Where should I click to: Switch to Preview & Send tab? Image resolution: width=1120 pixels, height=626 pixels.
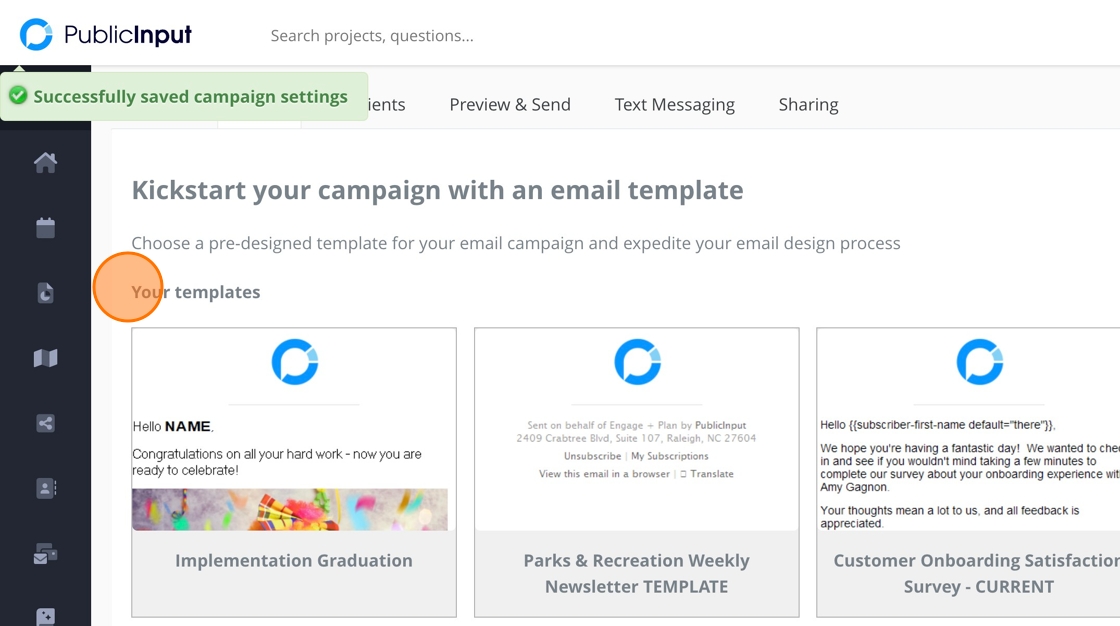pos(509,104)
